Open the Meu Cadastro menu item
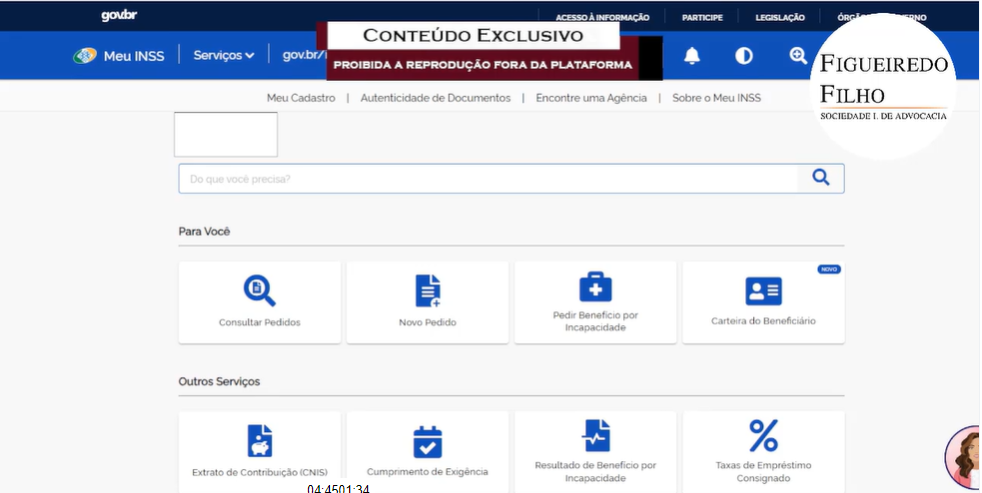The height and width of the screenshot is (493, 982). pos(300,98)
